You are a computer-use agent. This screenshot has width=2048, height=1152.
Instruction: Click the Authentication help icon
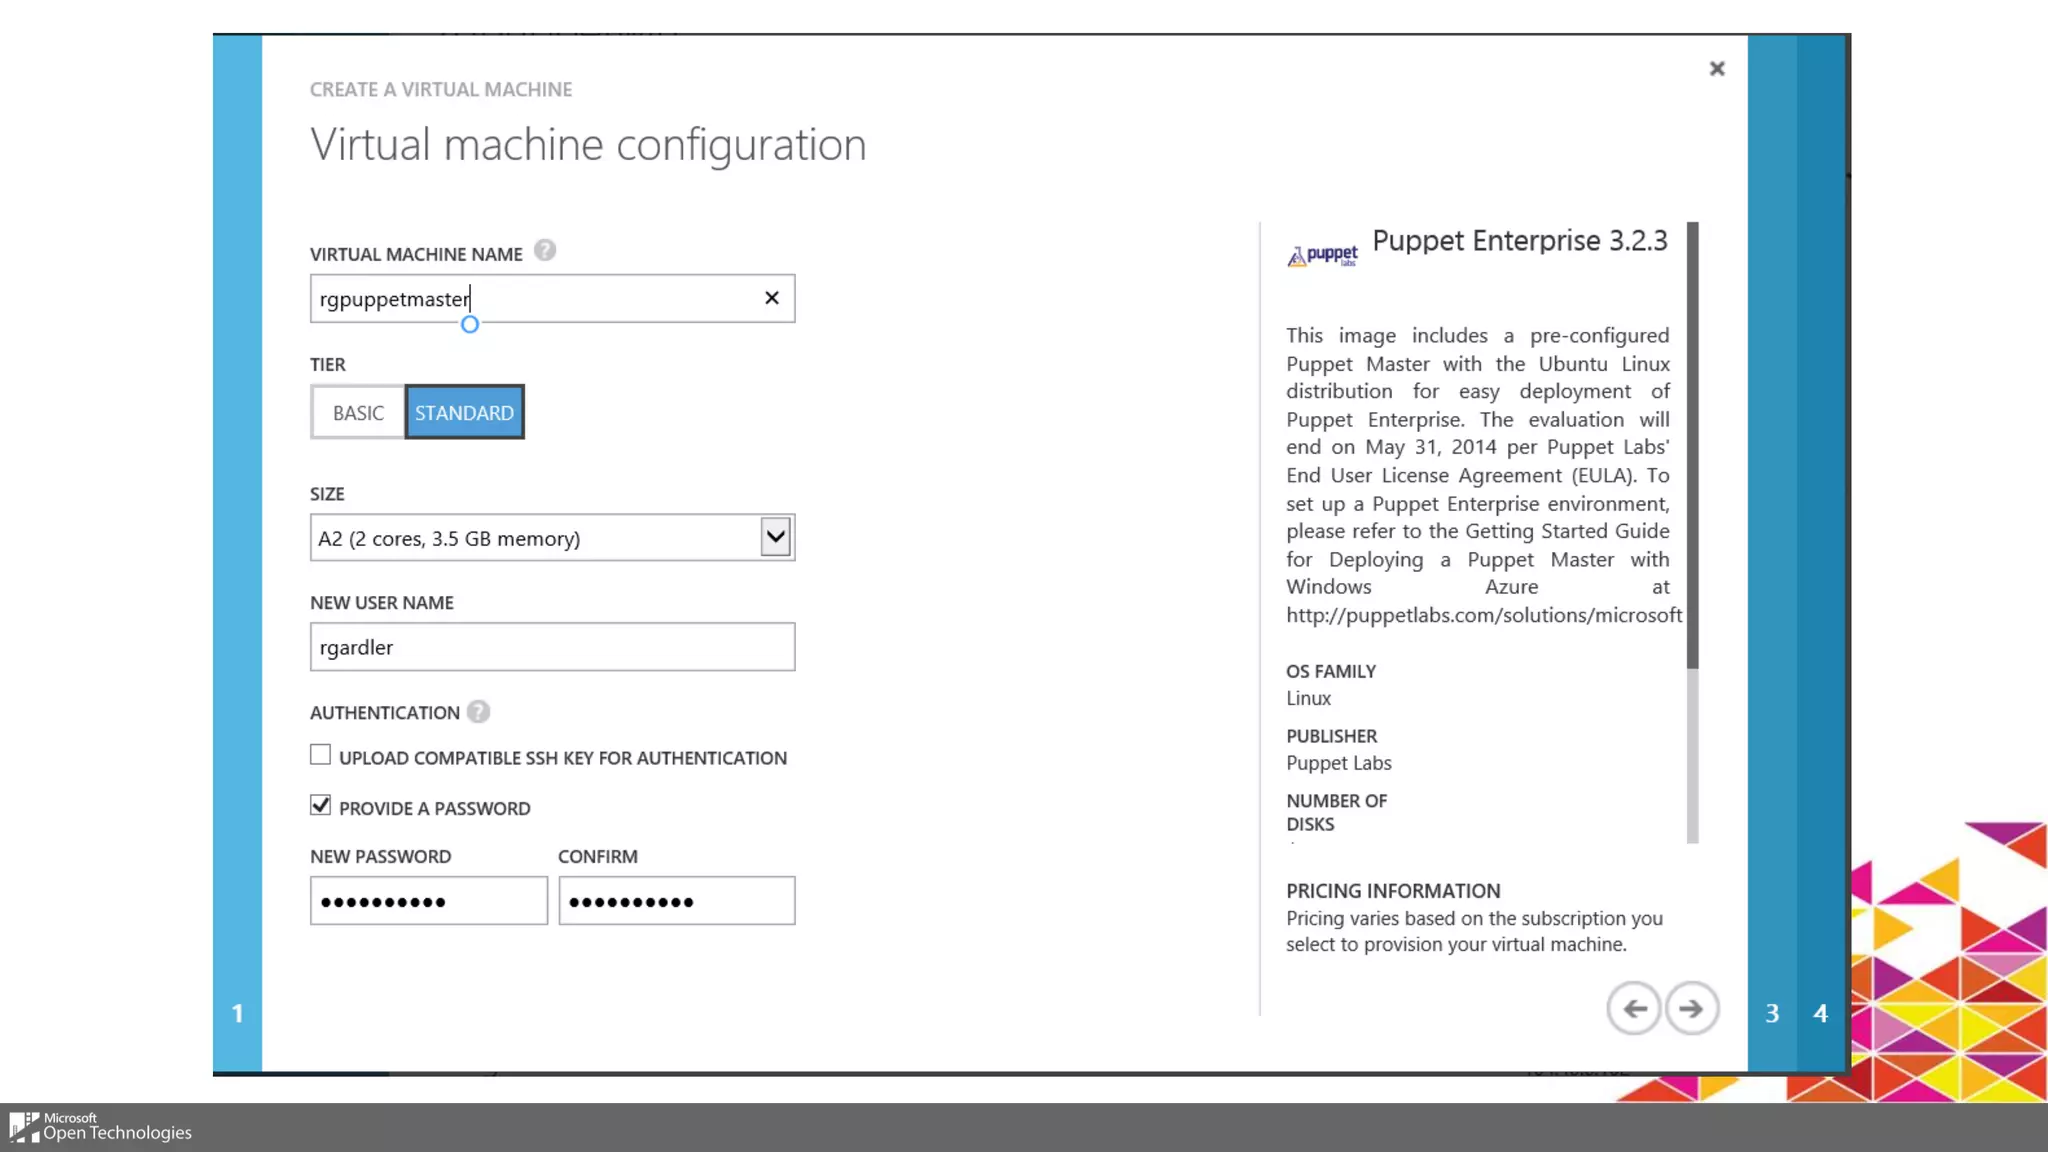point(478,712)
